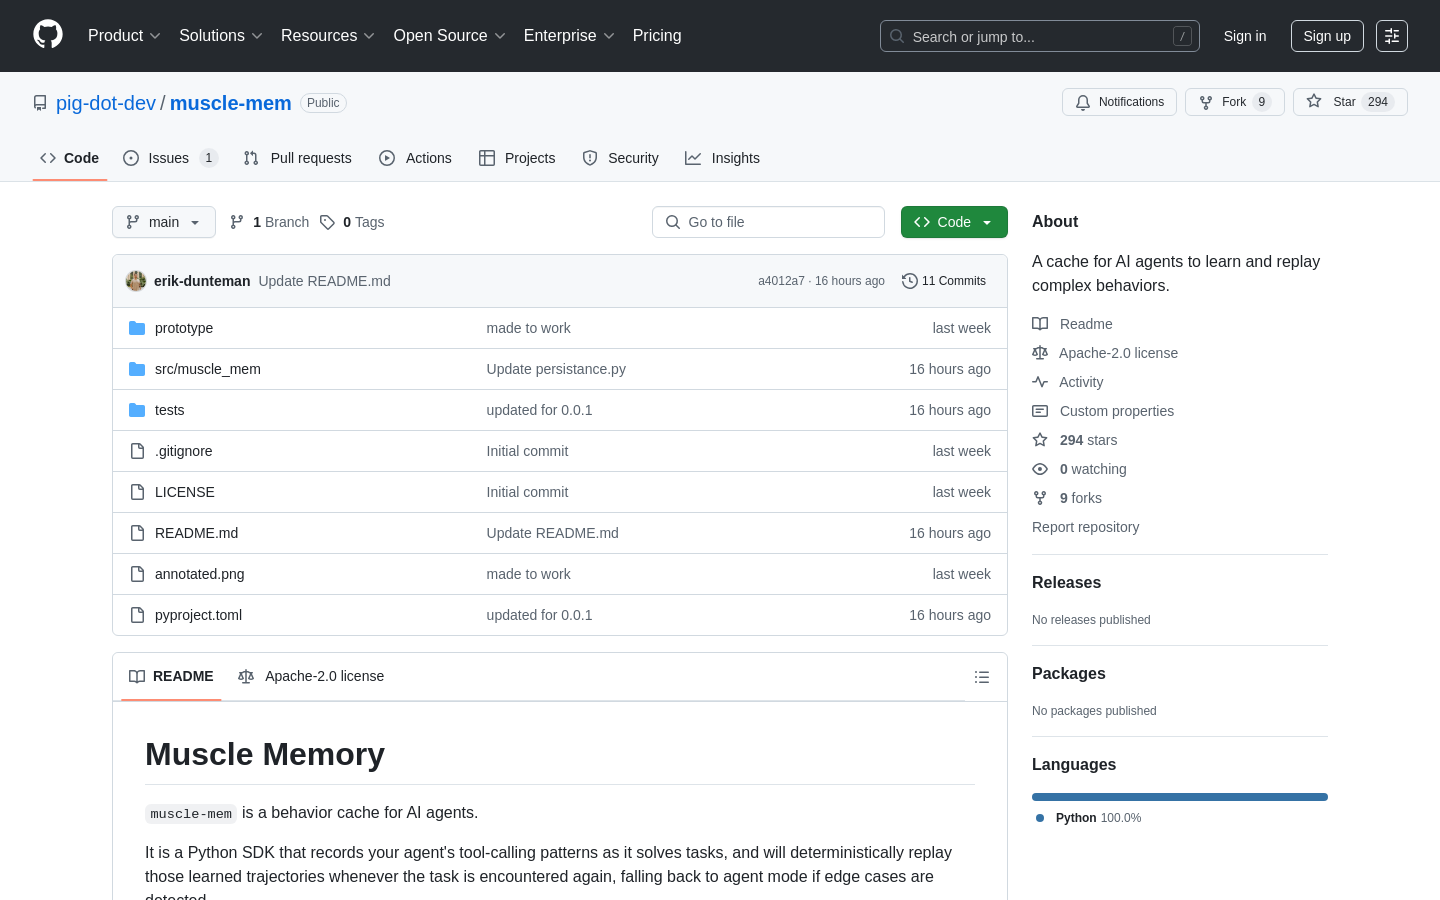Click the Sign up button

pos(1327,36)
